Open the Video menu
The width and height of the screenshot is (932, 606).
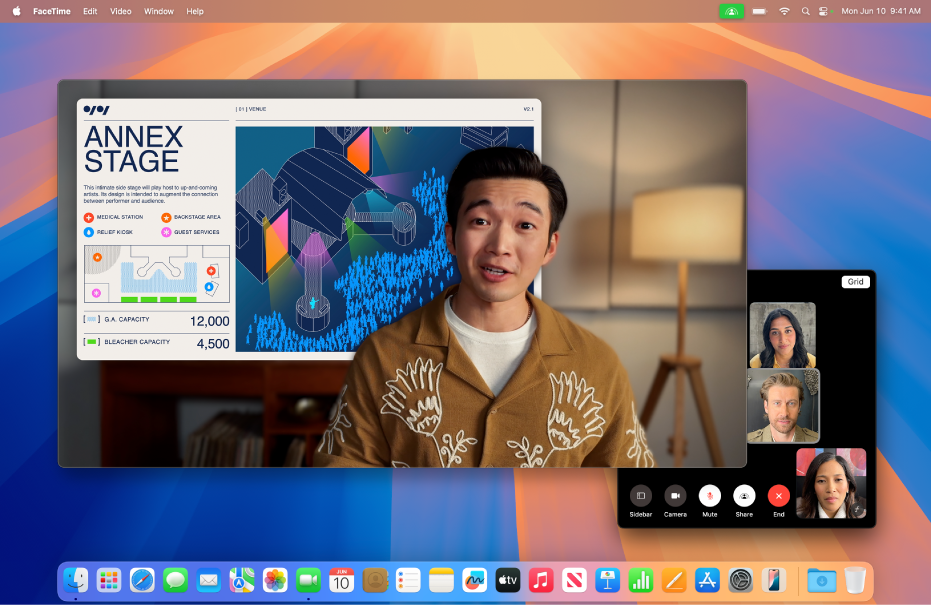(120, 11)
